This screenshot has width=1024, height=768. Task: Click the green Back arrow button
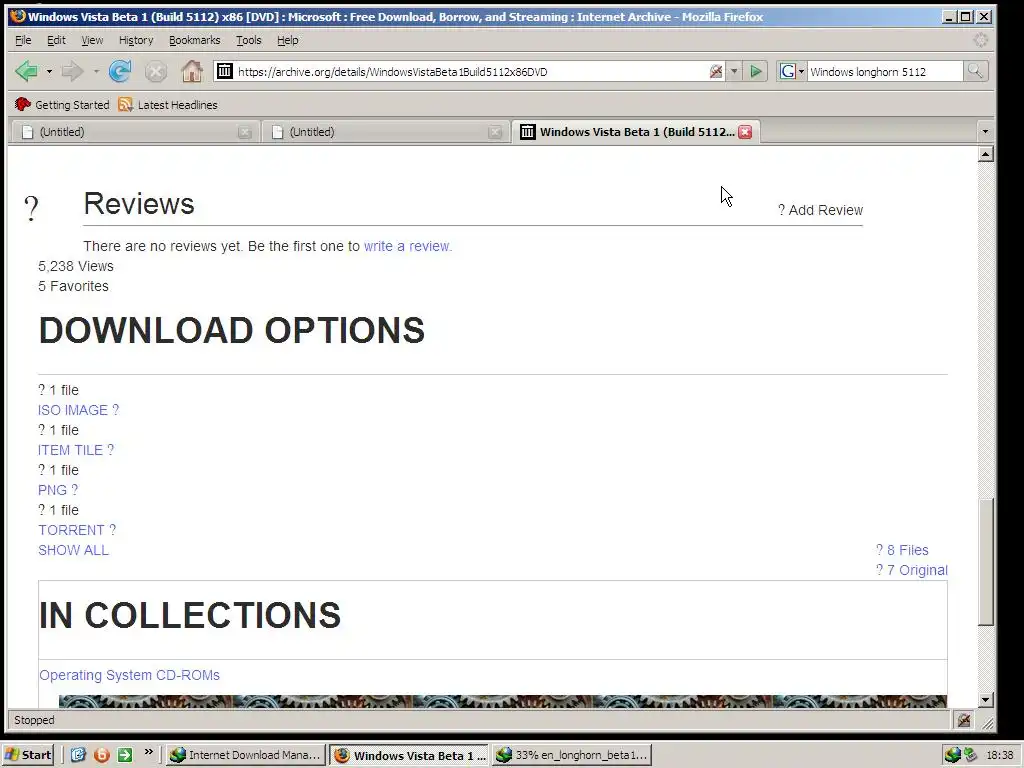pos(26,71)
